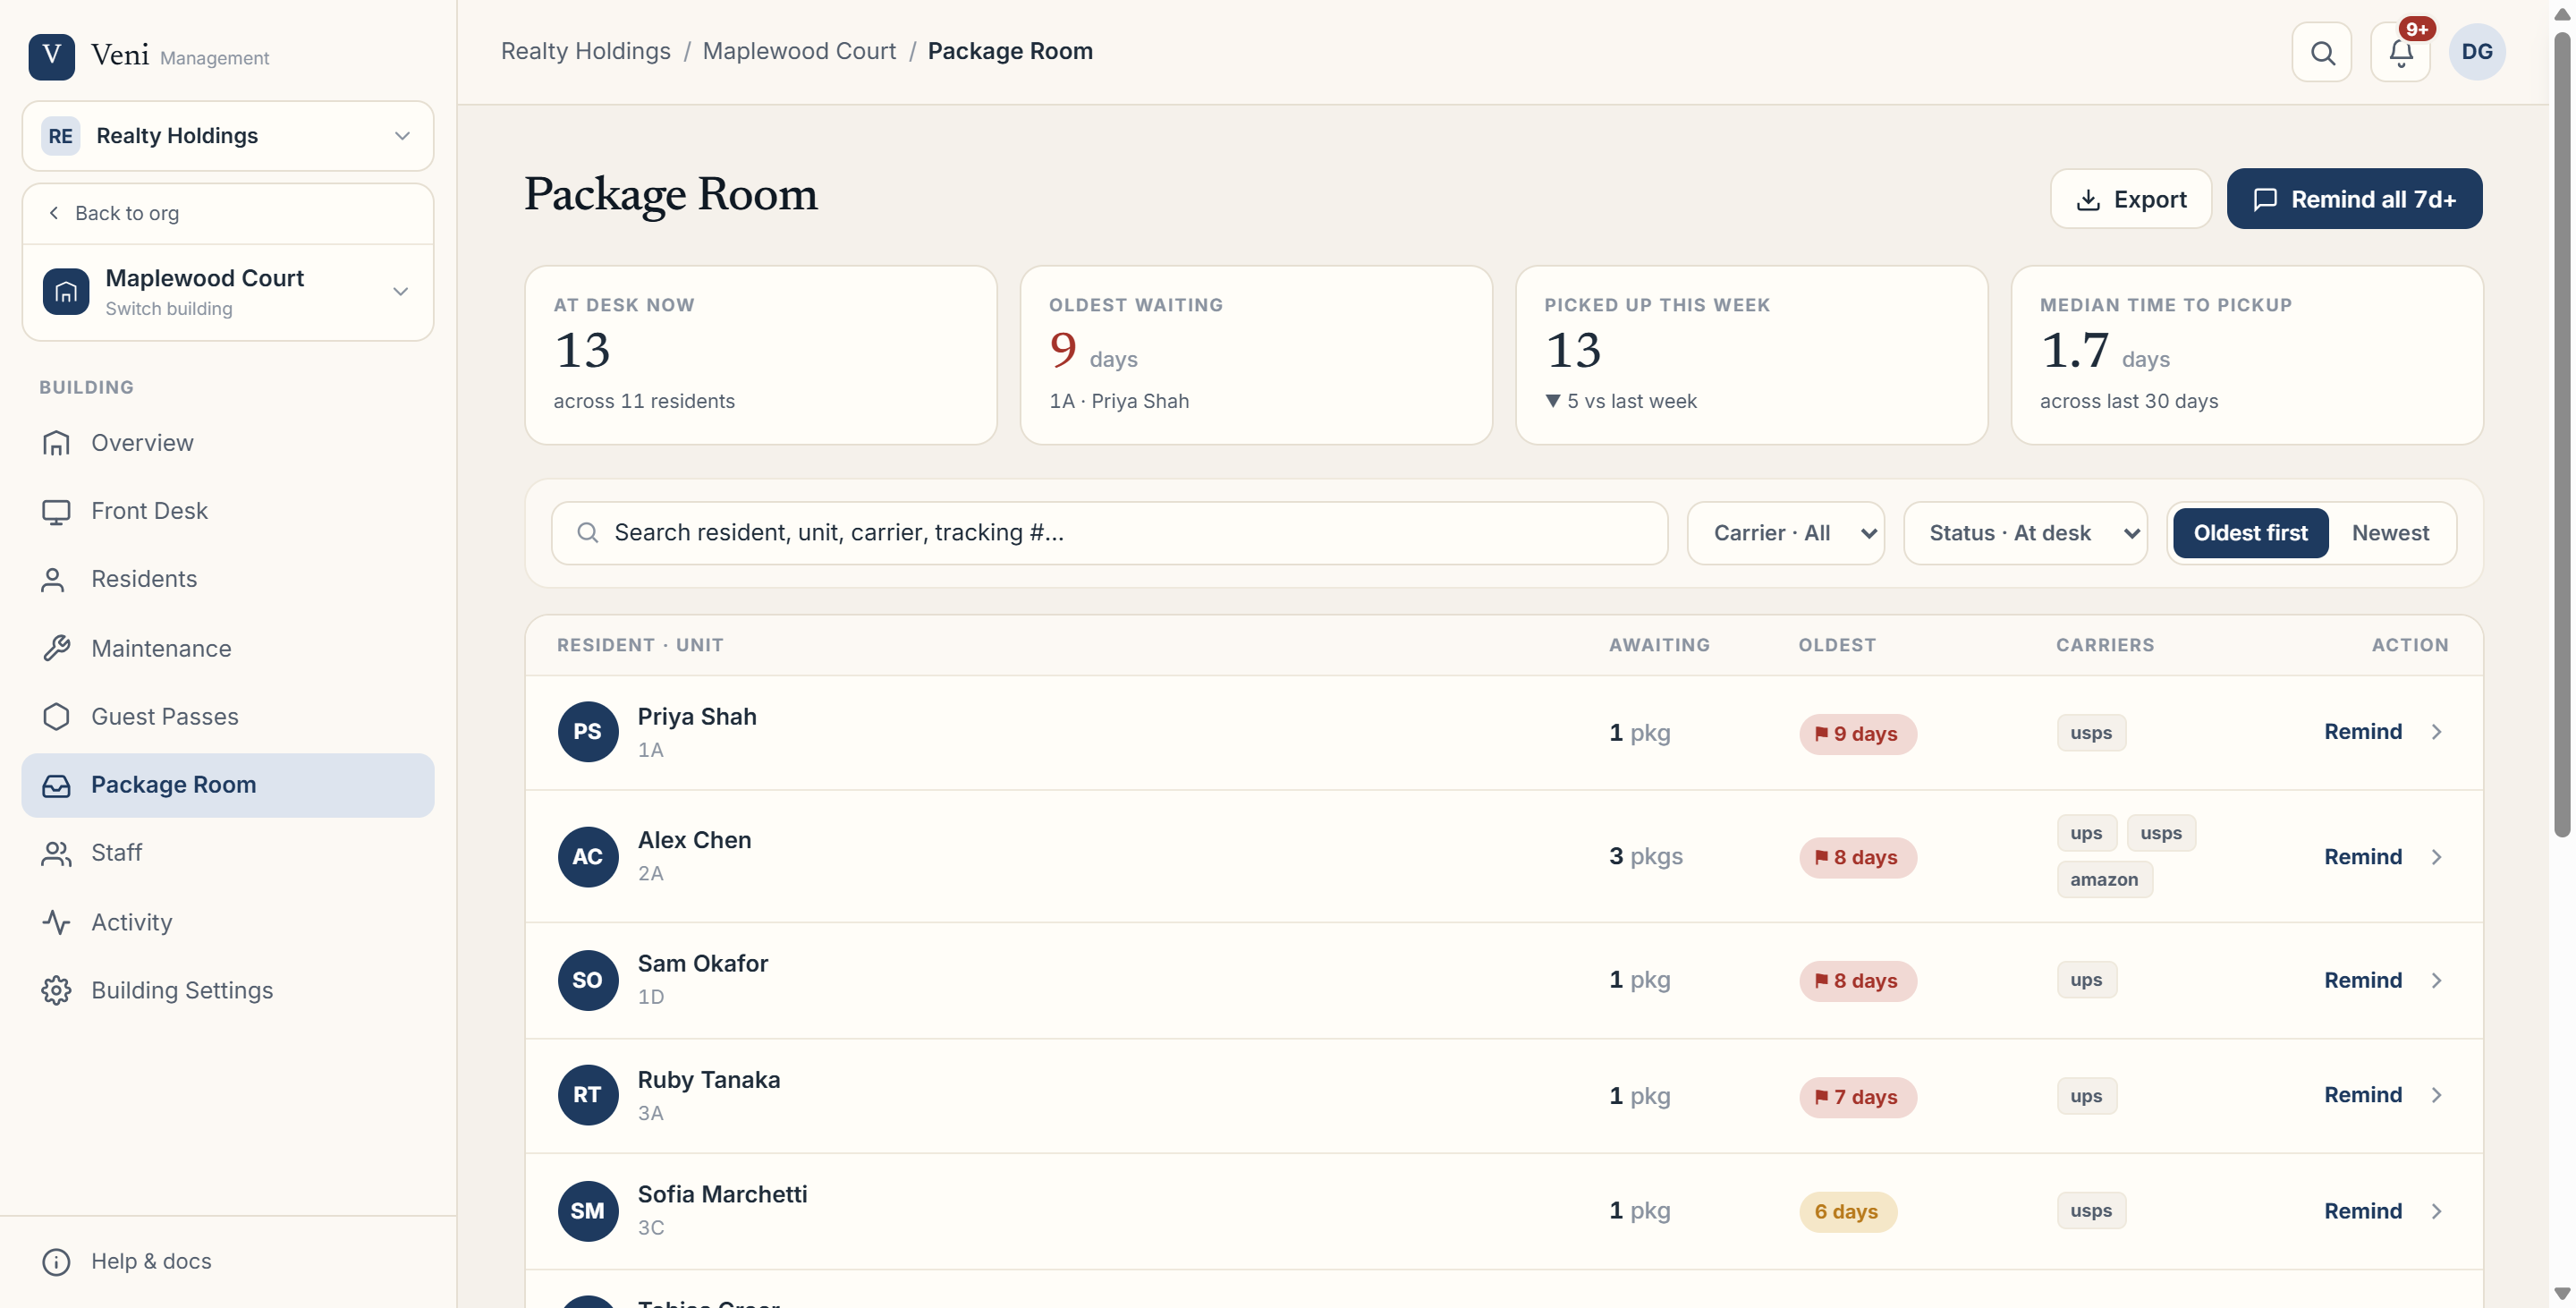
Task: Click the Guest Passes hexagon icon
Action: point(56,716)
